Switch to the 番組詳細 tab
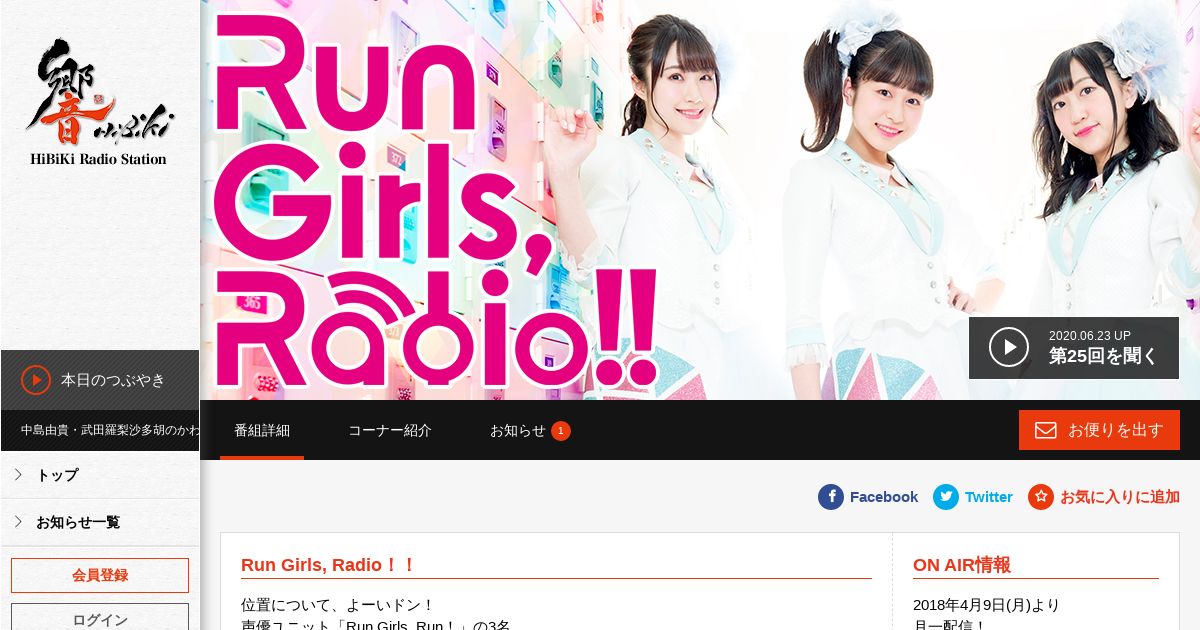This screenshot has height=630, width=1200. point(262,430)
